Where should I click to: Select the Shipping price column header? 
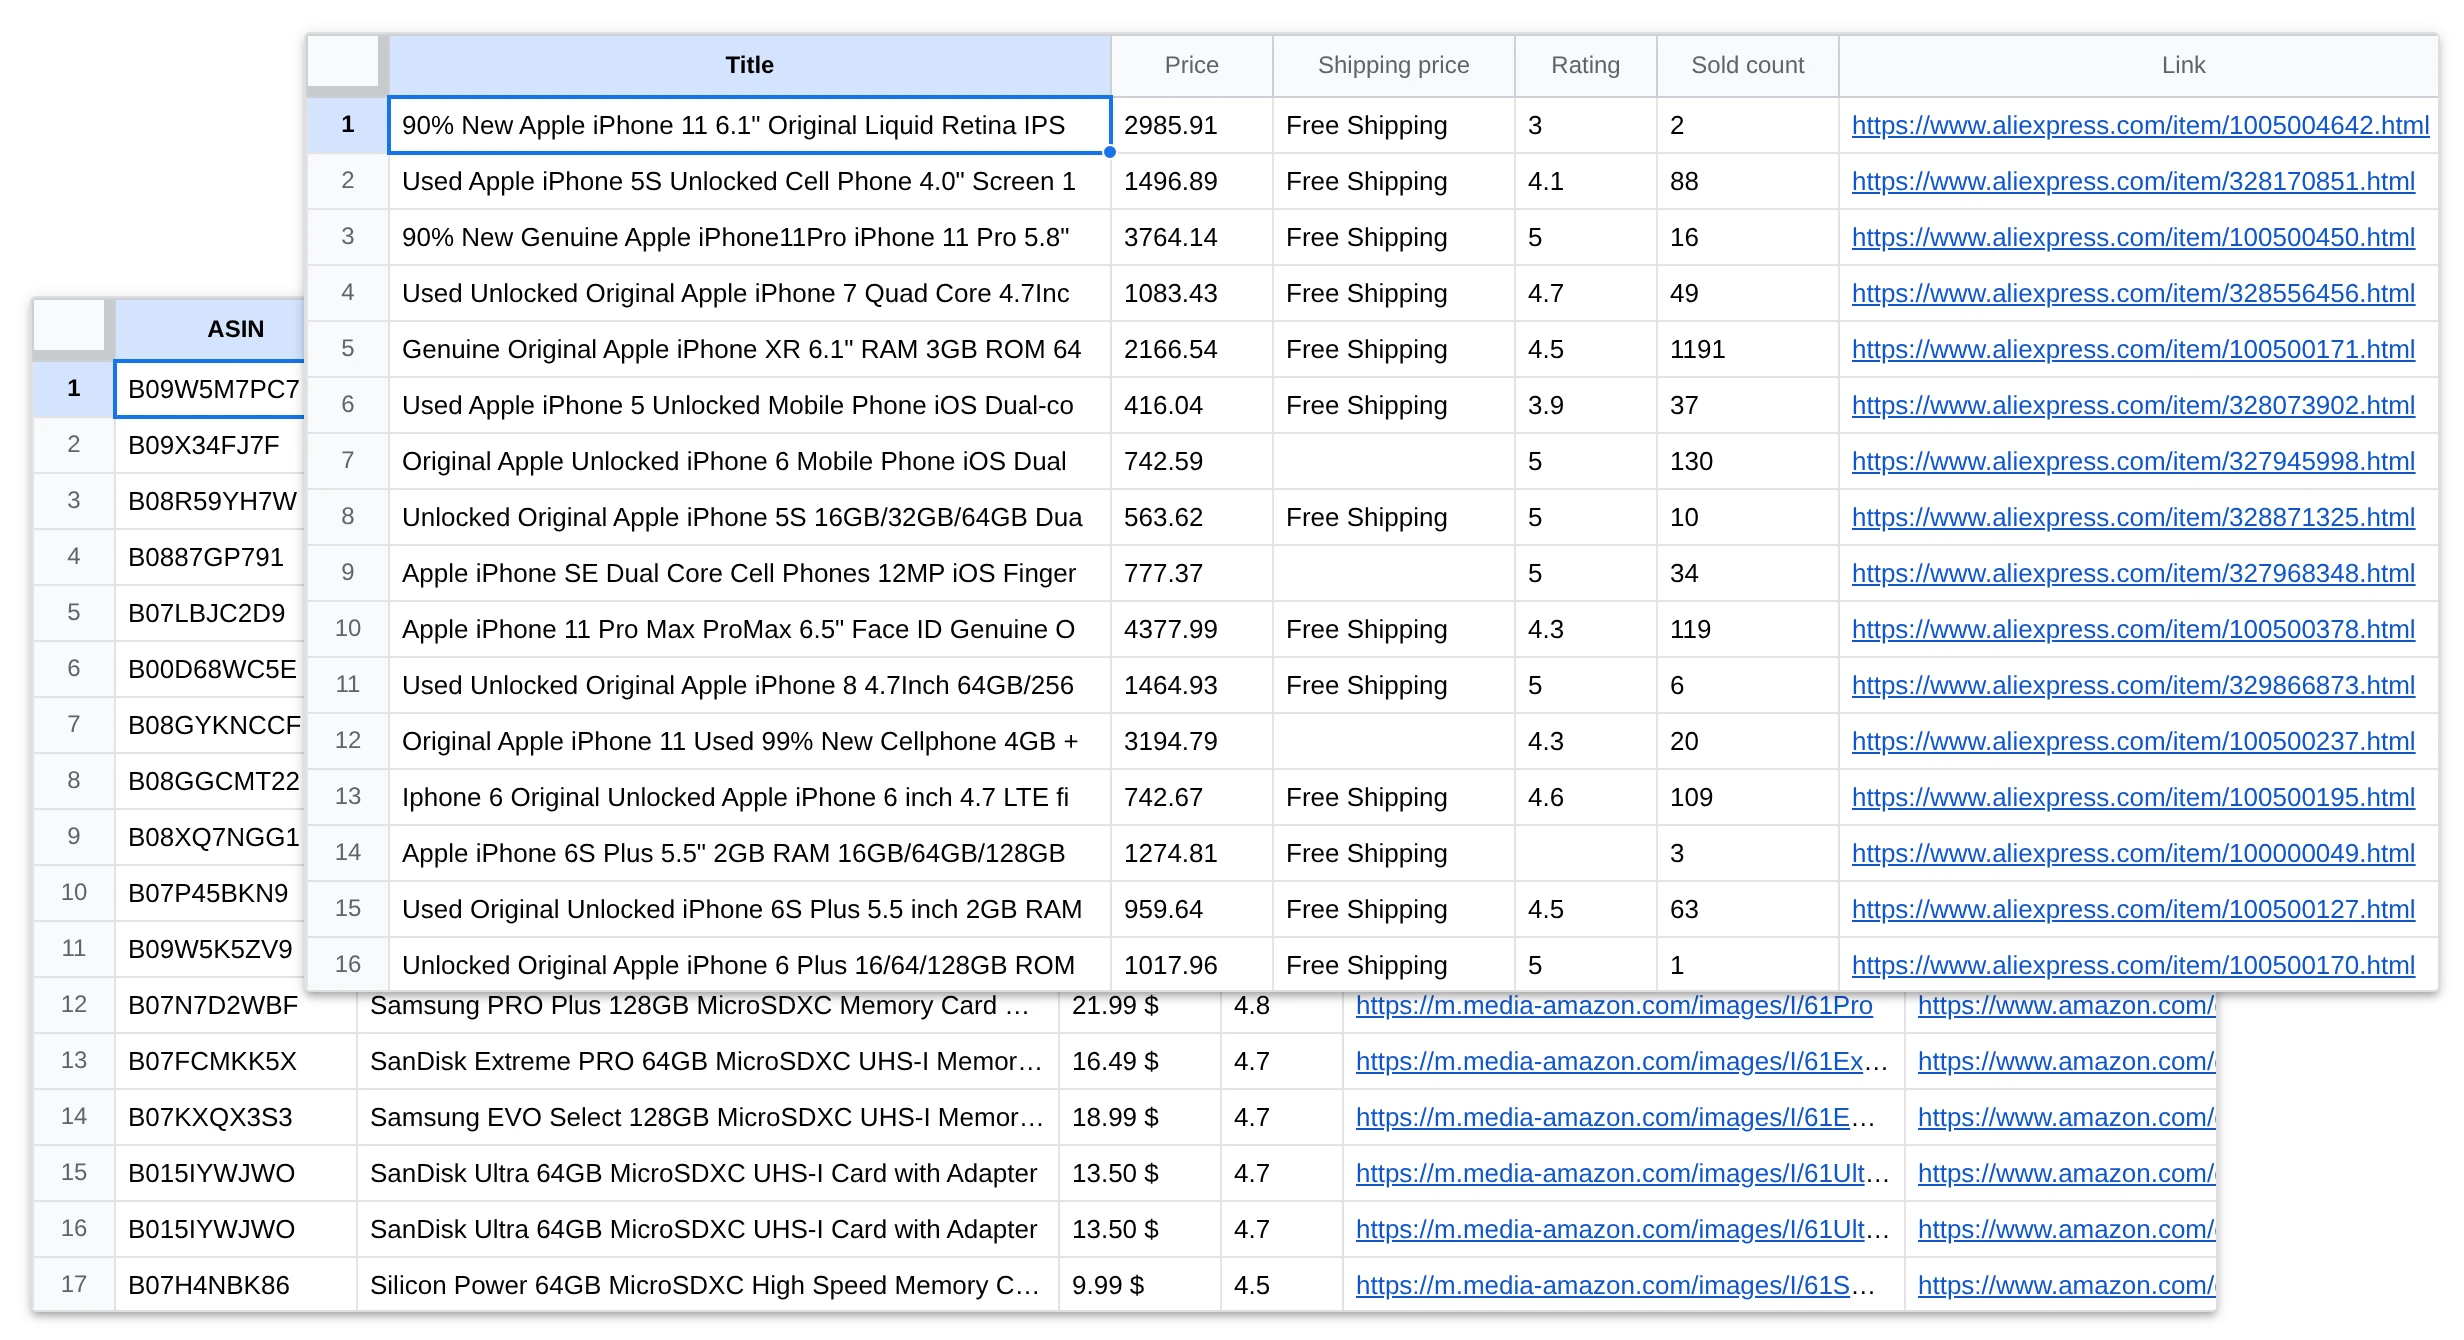click(x=1393, y=65)
